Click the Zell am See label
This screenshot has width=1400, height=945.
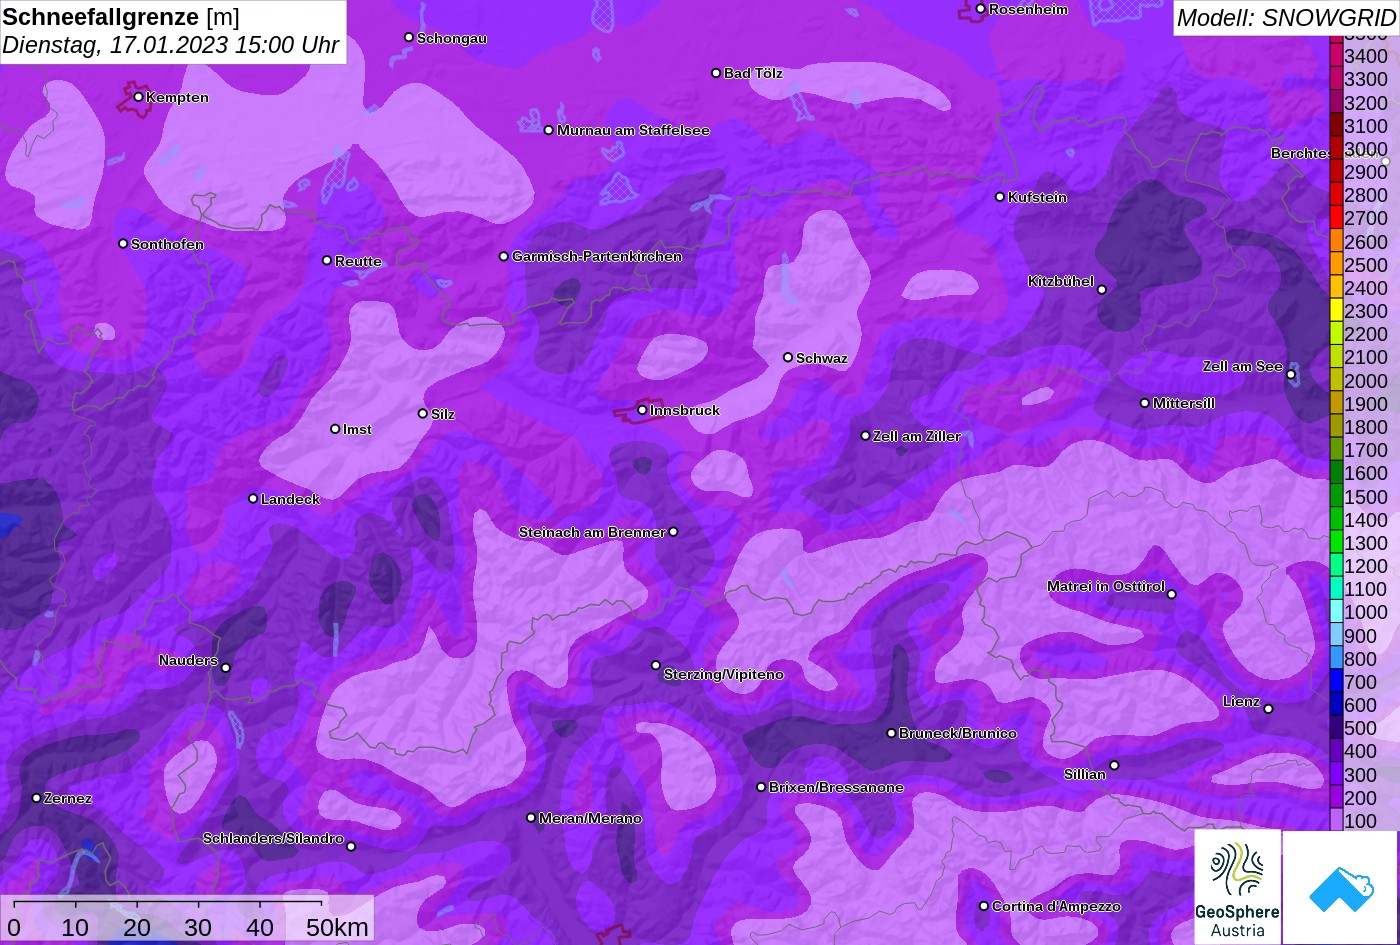click(x=1243, y=367)
